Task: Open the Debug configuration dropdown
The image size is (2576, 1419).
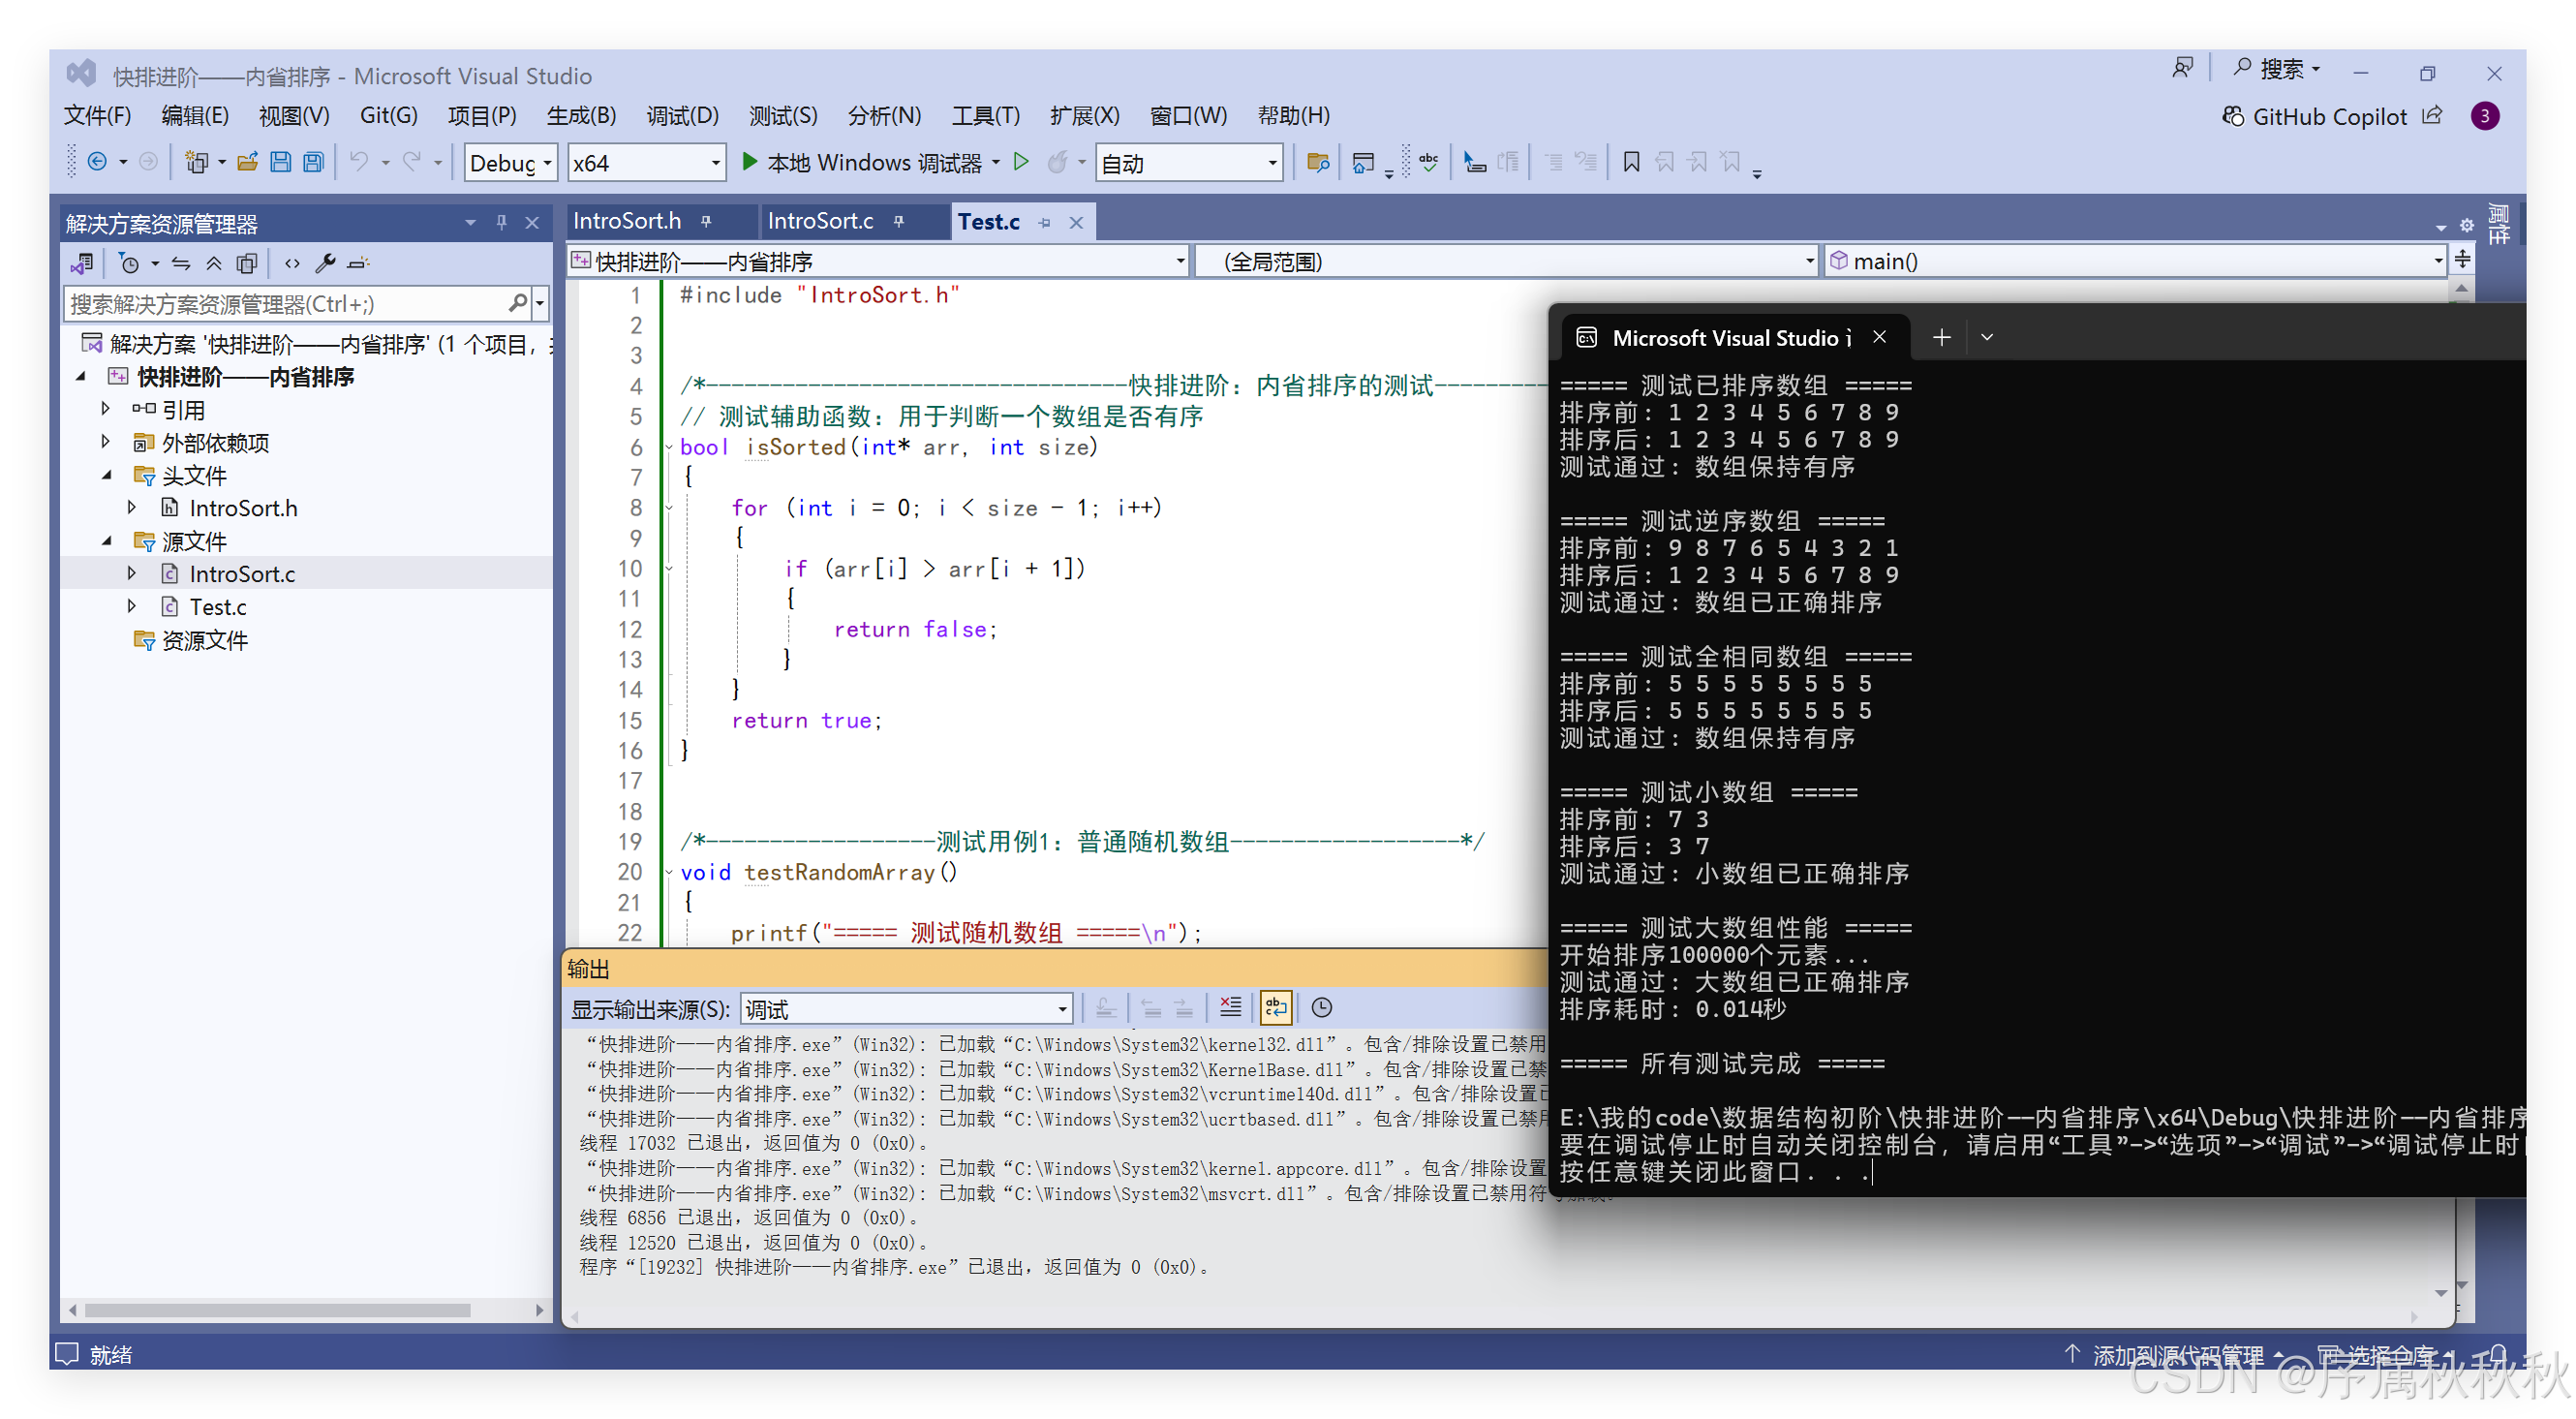Action: tap(510, 163)
